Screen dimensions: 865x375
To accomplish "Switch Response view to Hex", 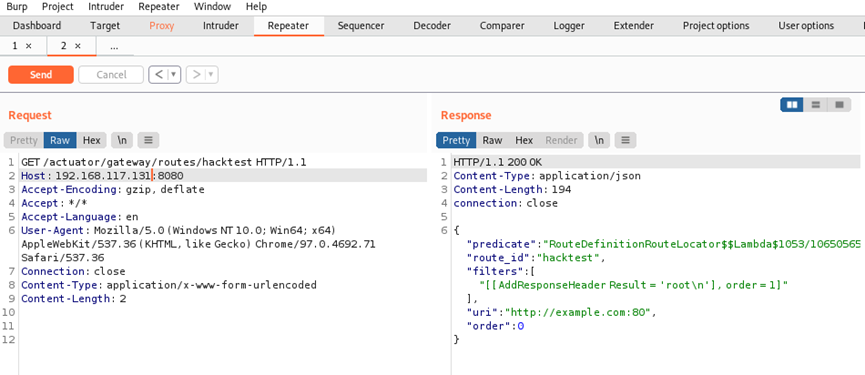I will [x=524, y=141].
